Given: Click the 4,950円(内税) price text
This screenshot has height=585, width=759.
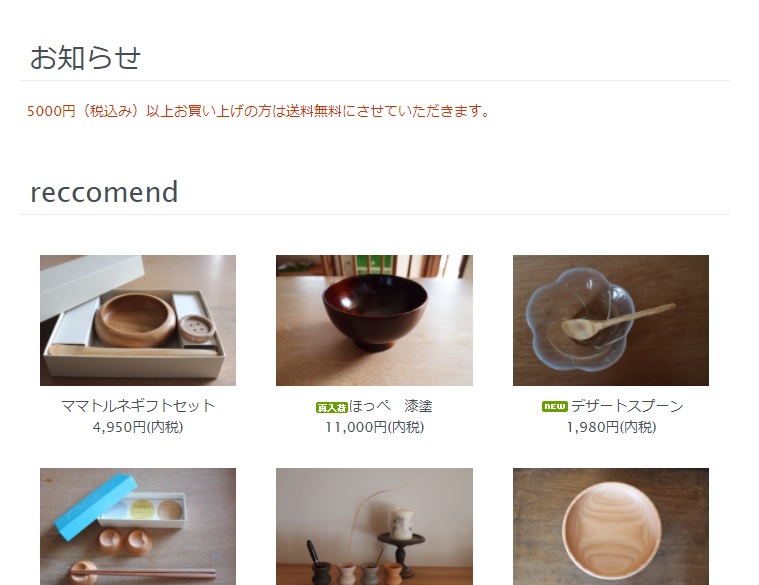Looking at the screenshot, I should pyautogui.click(x=138, y=427).
